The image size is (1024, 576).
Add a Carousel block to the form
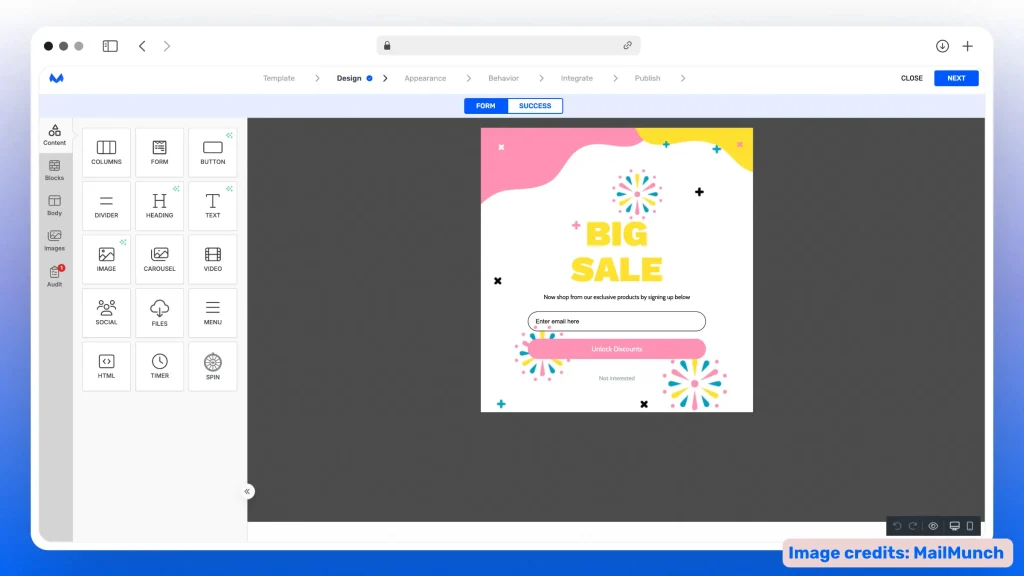tap(159, 258)
